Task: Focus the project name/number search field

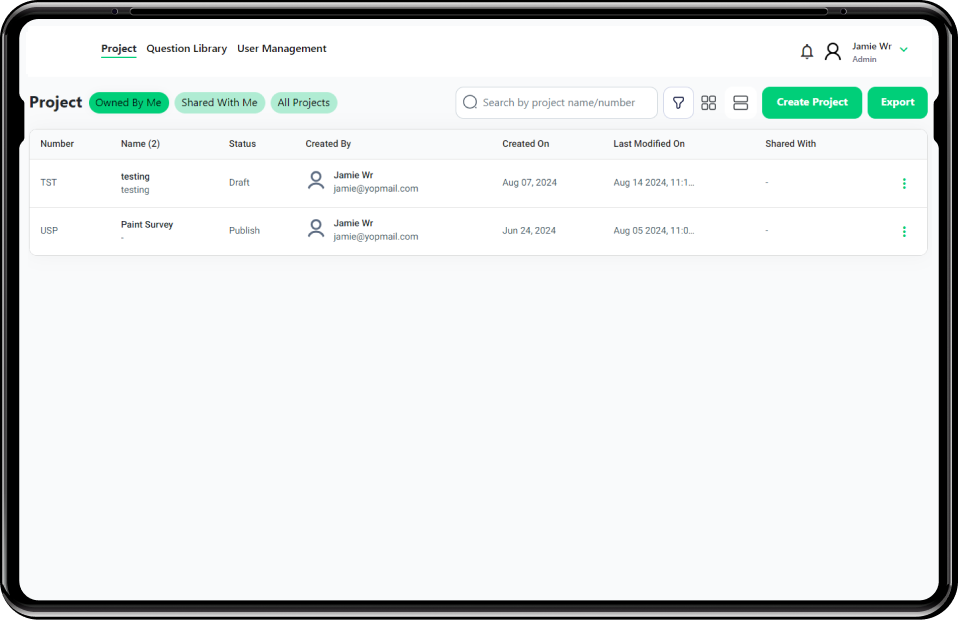Action: coord(565,103)
